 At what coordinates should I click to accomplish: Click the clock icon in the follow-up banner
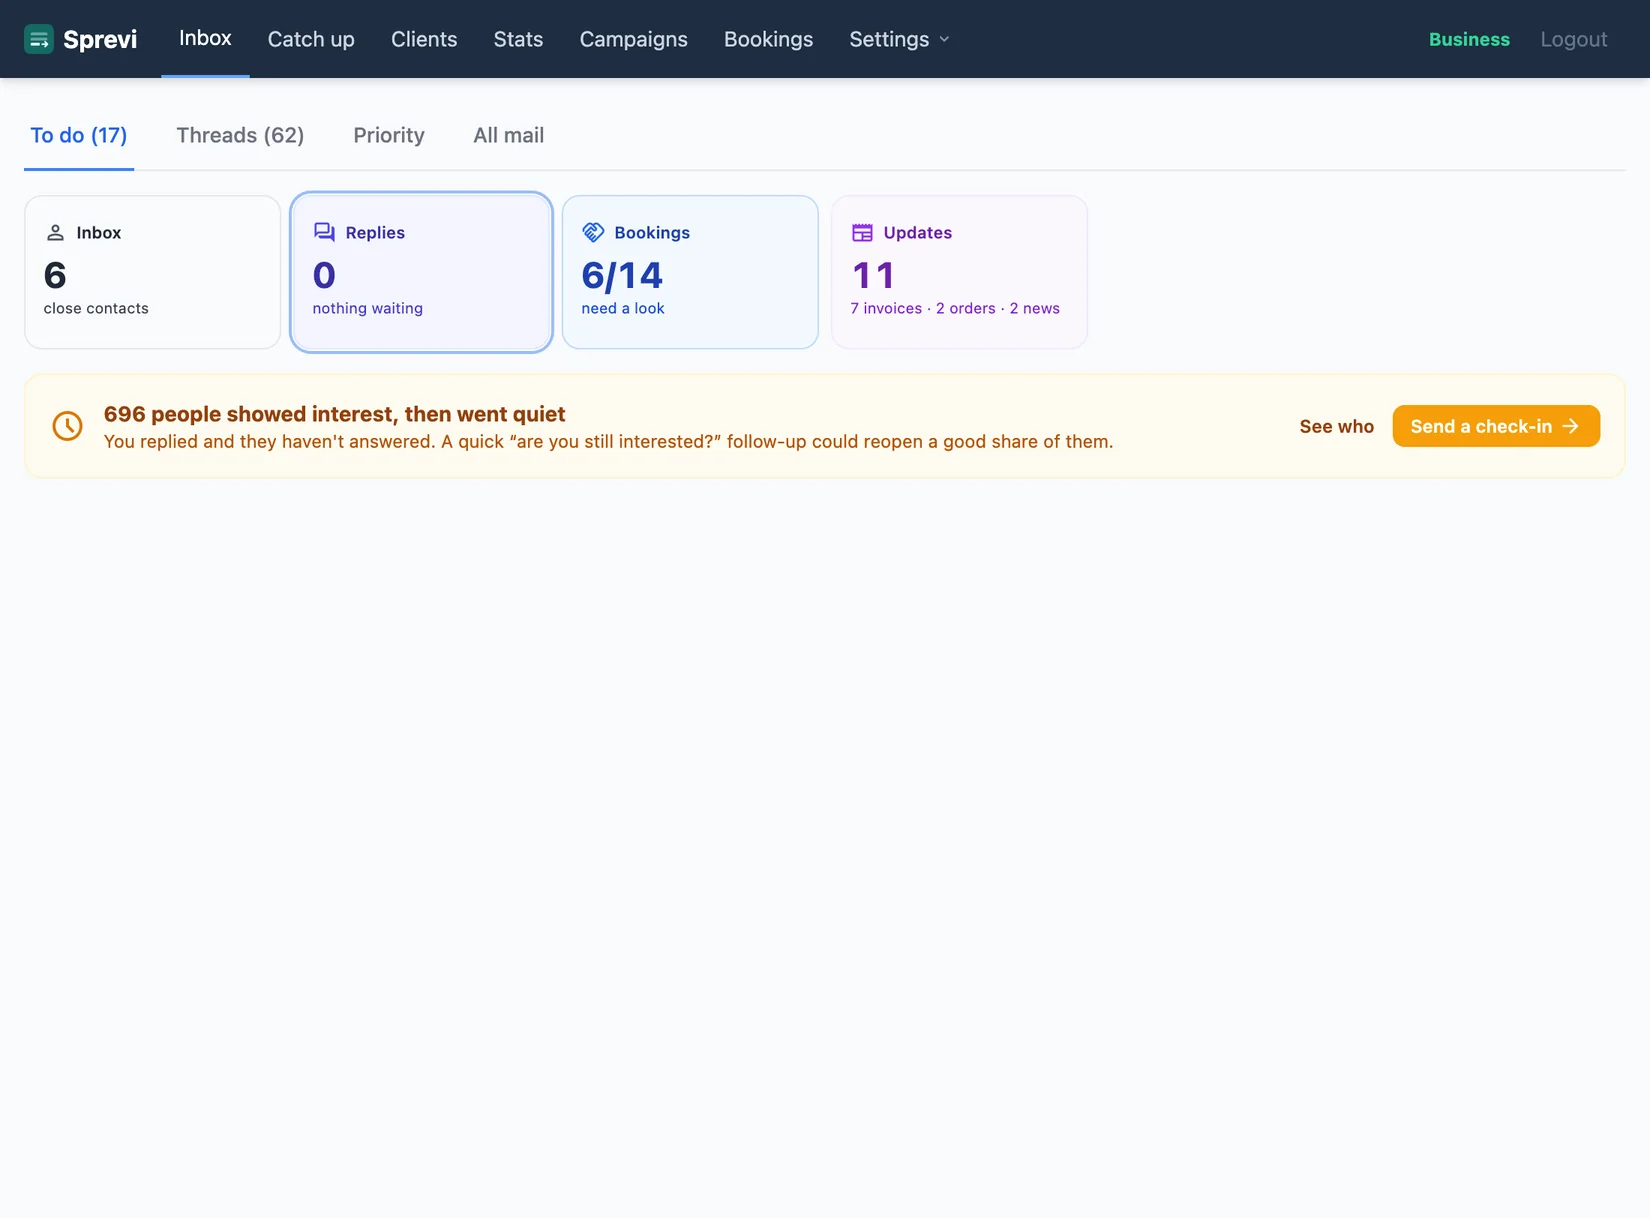pos(67,426)
